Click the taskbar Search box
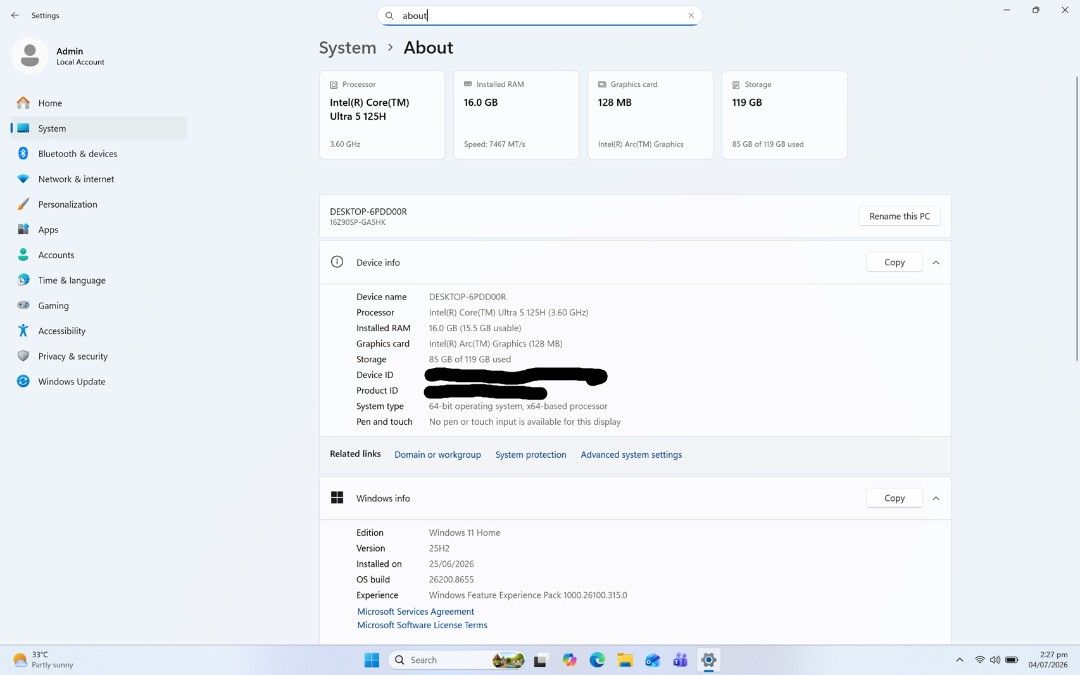Screen dimensions: 1080x675 (x=457, y=660)
